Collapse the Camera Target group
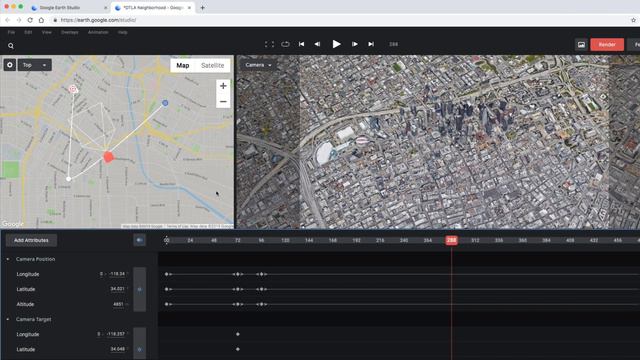 tap(8, 319)
